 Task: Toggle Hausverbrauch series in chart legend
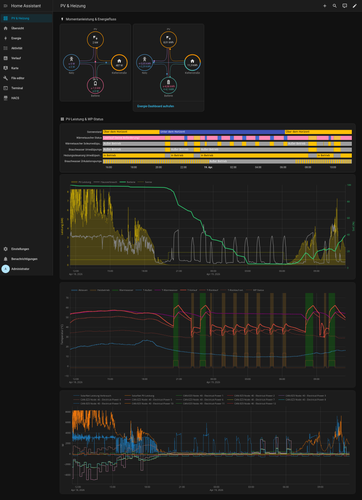click(106, 182)
